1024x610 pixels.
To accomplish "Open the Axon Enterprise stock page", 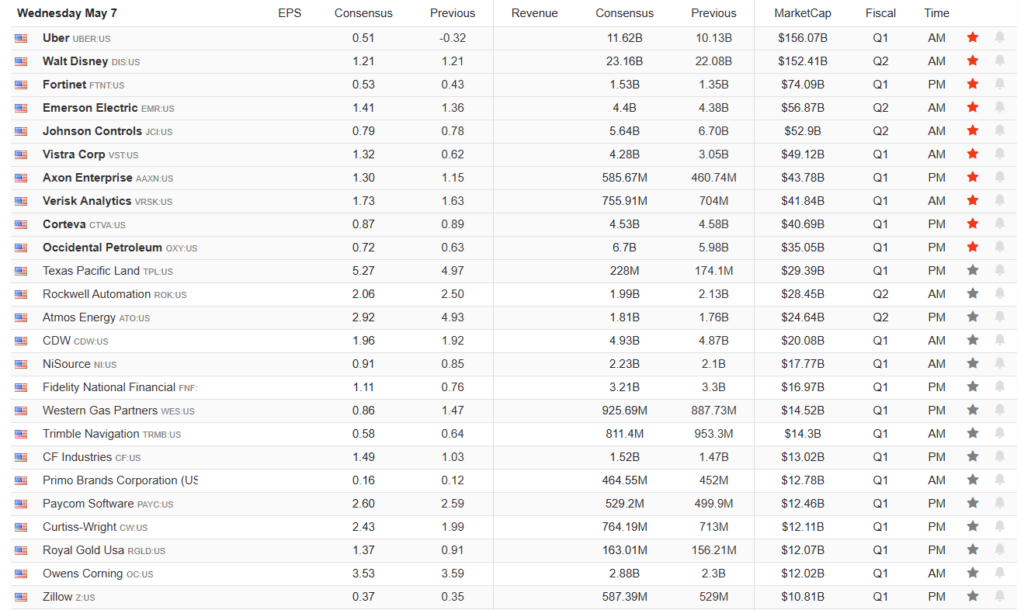I will (x=87, y=178).
